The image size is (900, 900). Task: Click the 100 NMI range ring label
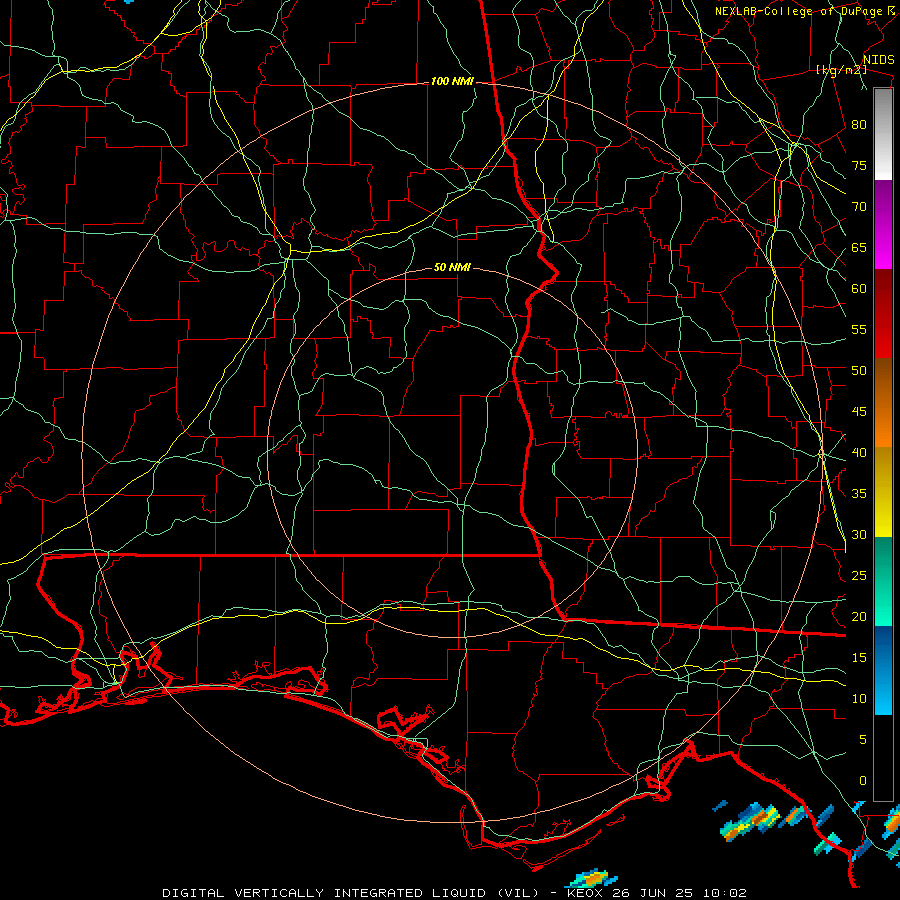(x=452, y=82)
